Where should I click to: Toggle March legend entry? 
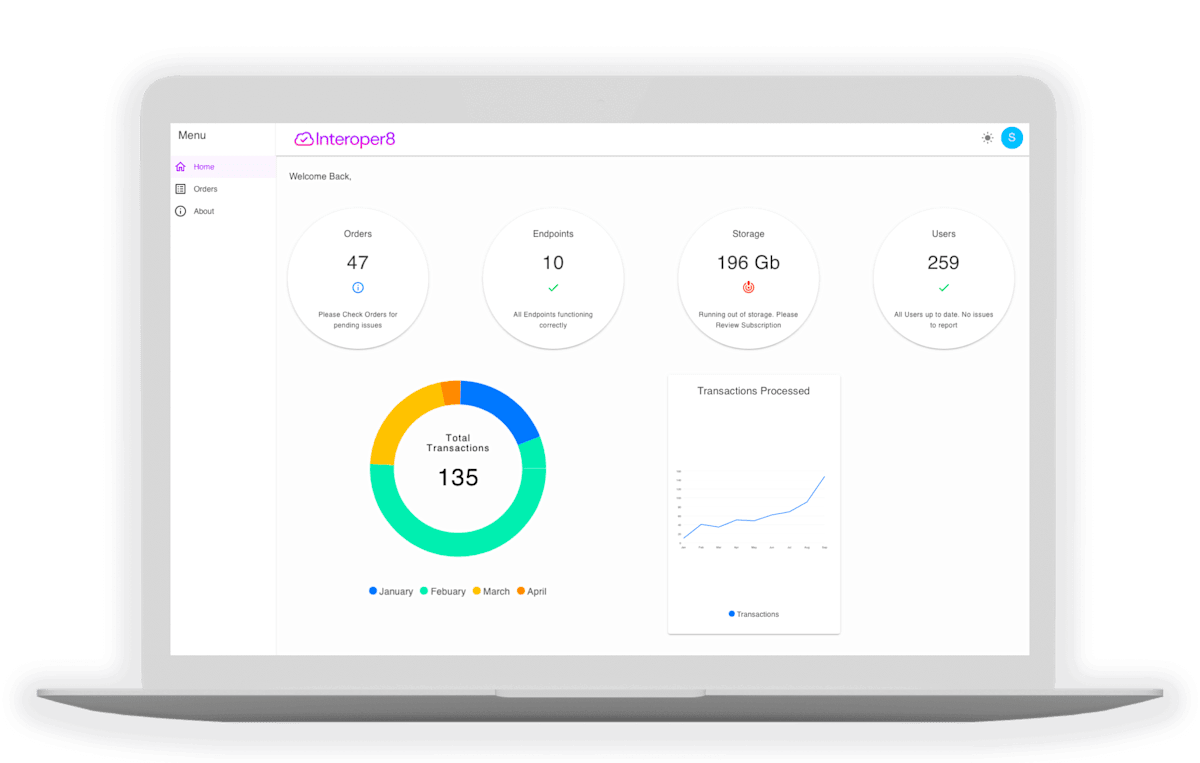pos(491,591)
